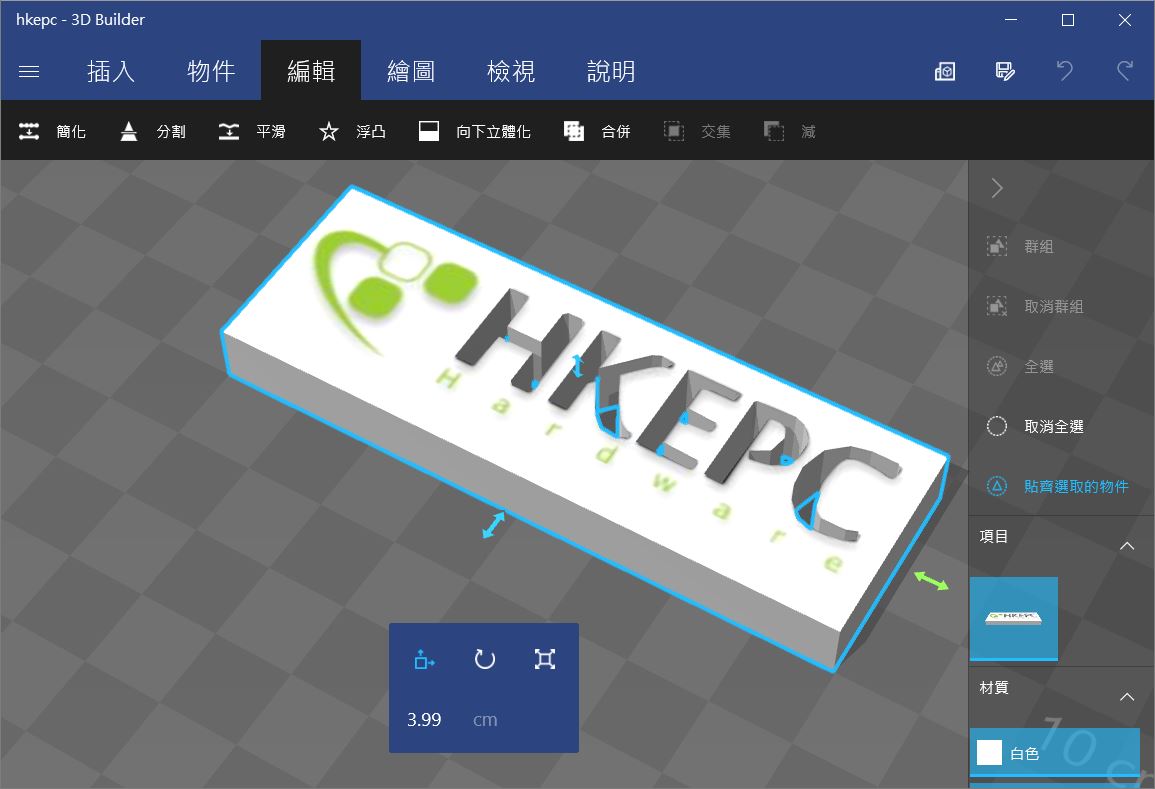This screenshot has width=1155, height=789.
Task: Collapse the 材質 section
Action: (1127, 696)
